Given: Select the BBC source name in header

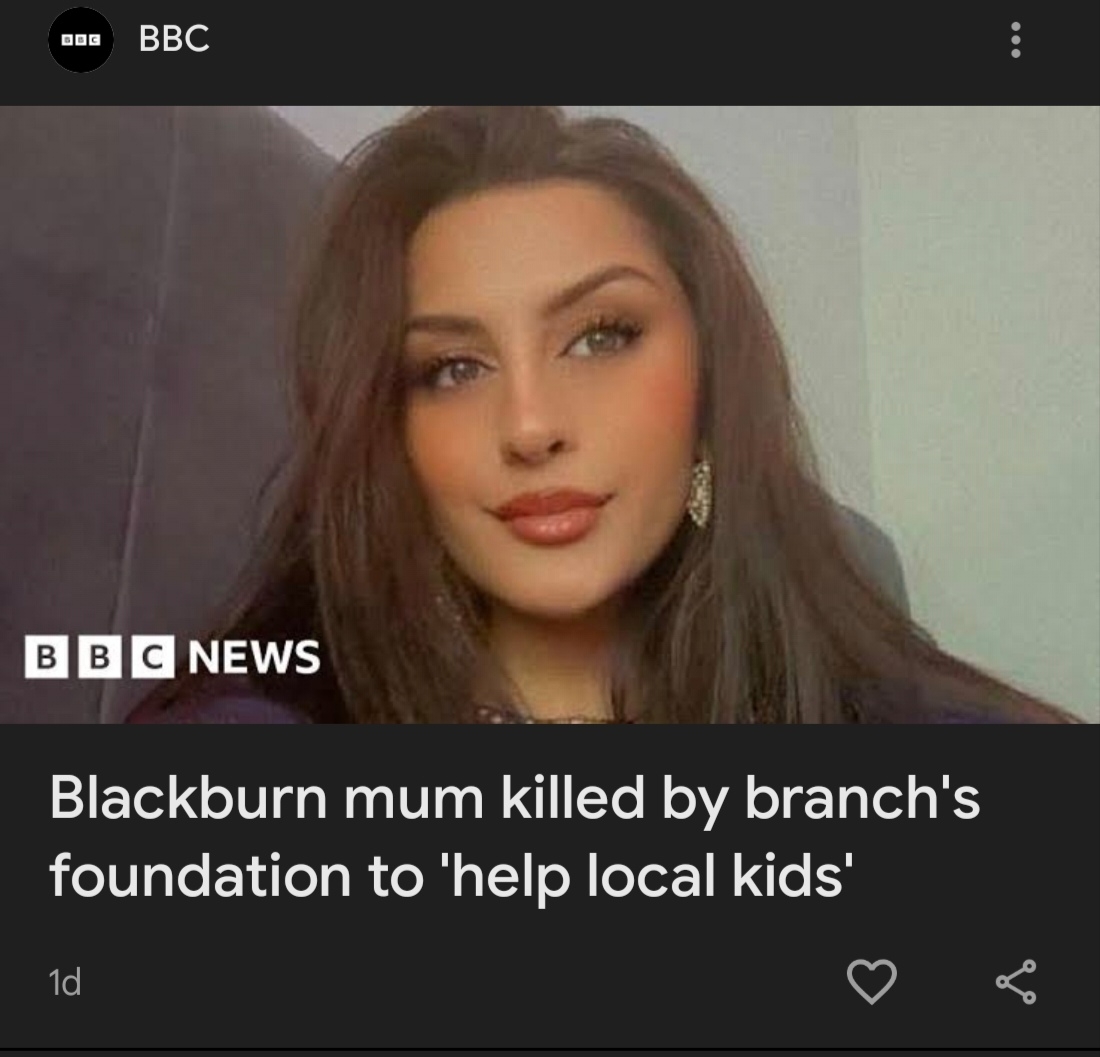Looking at the screenshot, I should coord(174,38).
